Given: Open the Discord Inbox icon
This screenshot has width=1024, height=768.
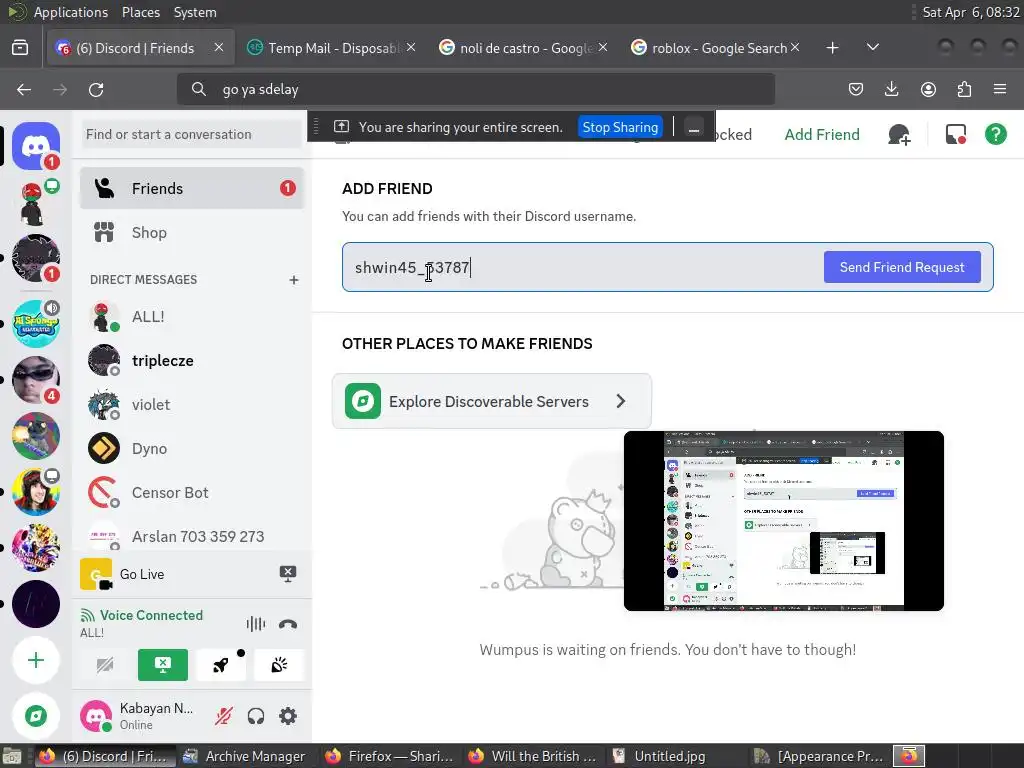Looking at the screenshot, I should (955, 135).
